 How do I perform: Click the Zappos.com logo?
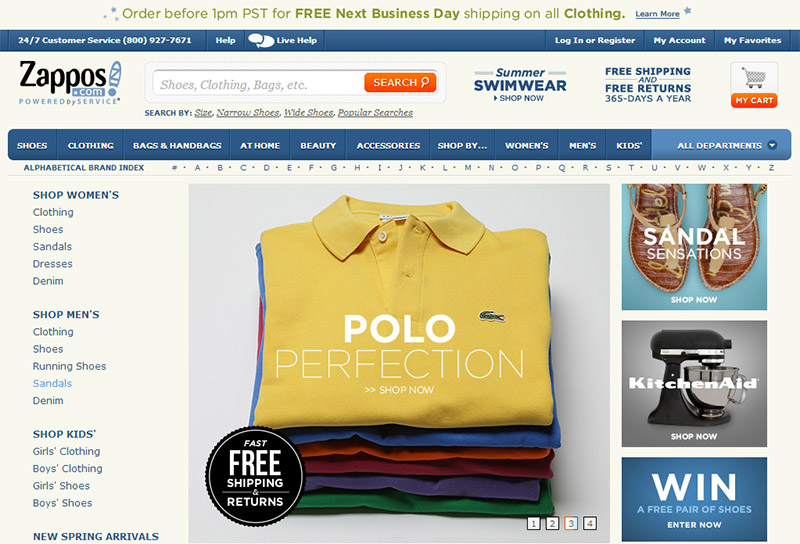70,83
